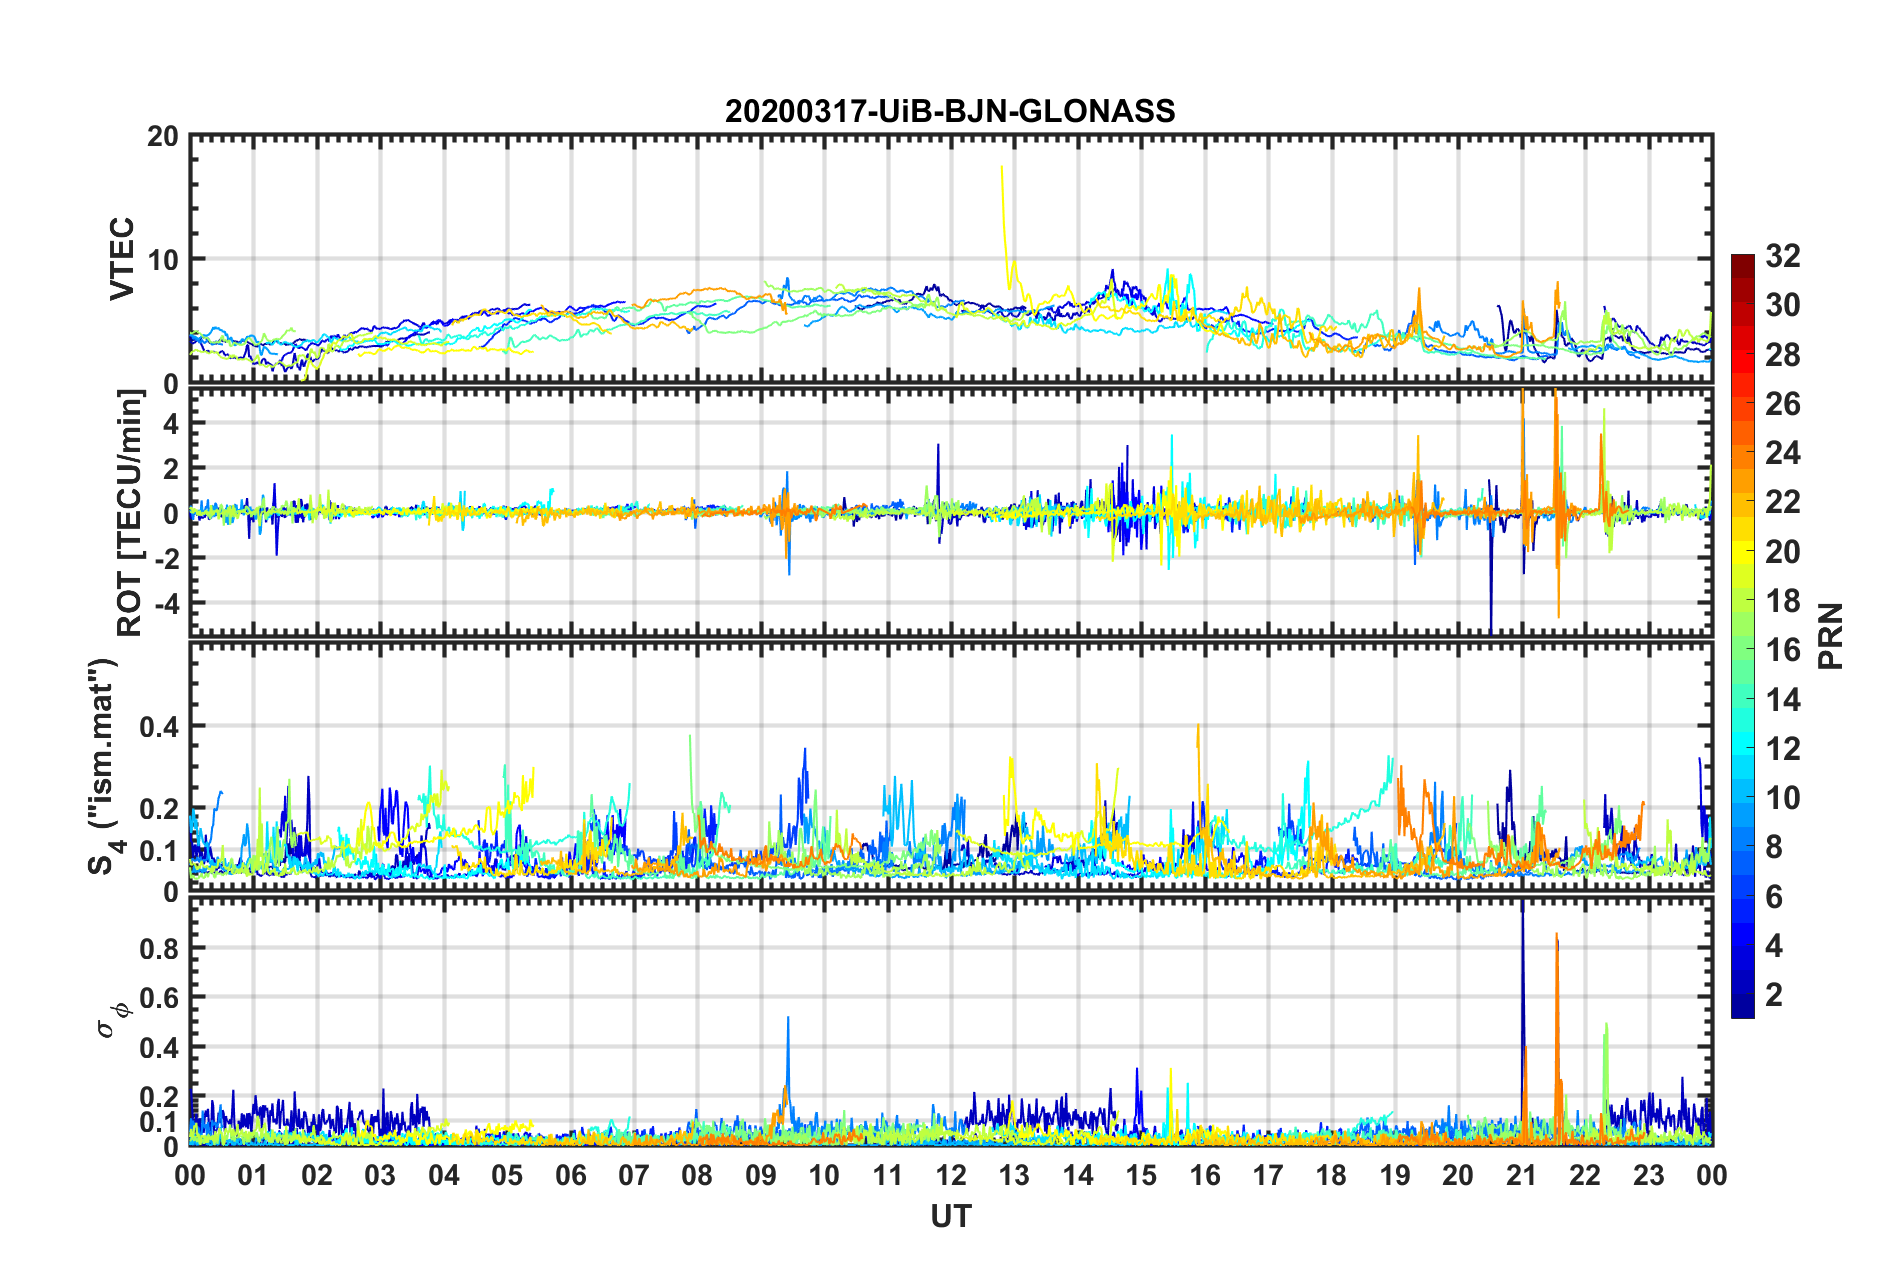
Task: Click the ROT axis tick 2
Action: 171,468
